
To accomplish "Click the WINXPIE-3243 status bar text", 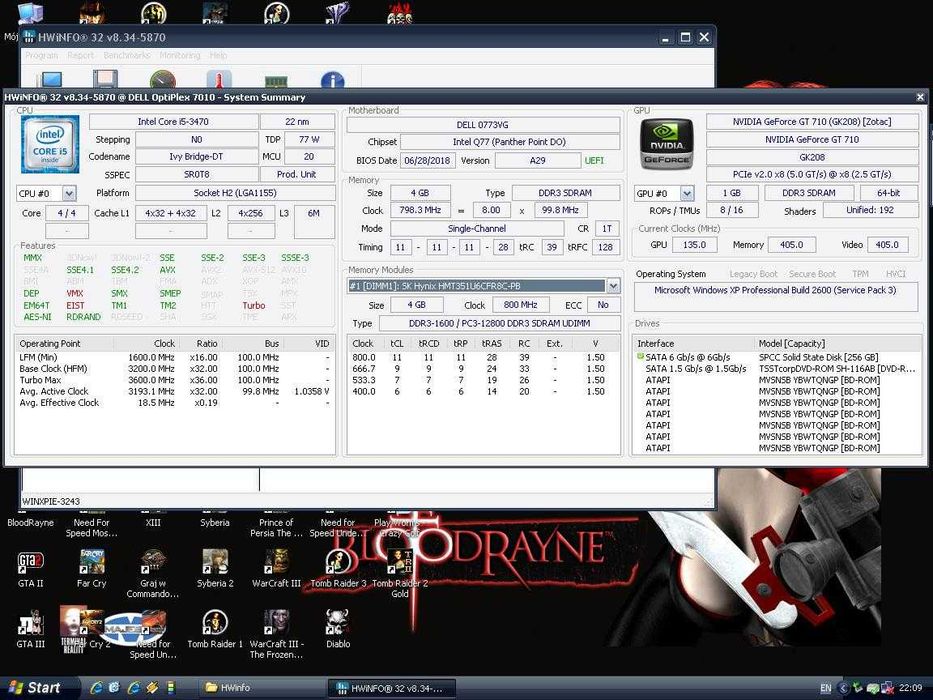I will click(51, 501).
